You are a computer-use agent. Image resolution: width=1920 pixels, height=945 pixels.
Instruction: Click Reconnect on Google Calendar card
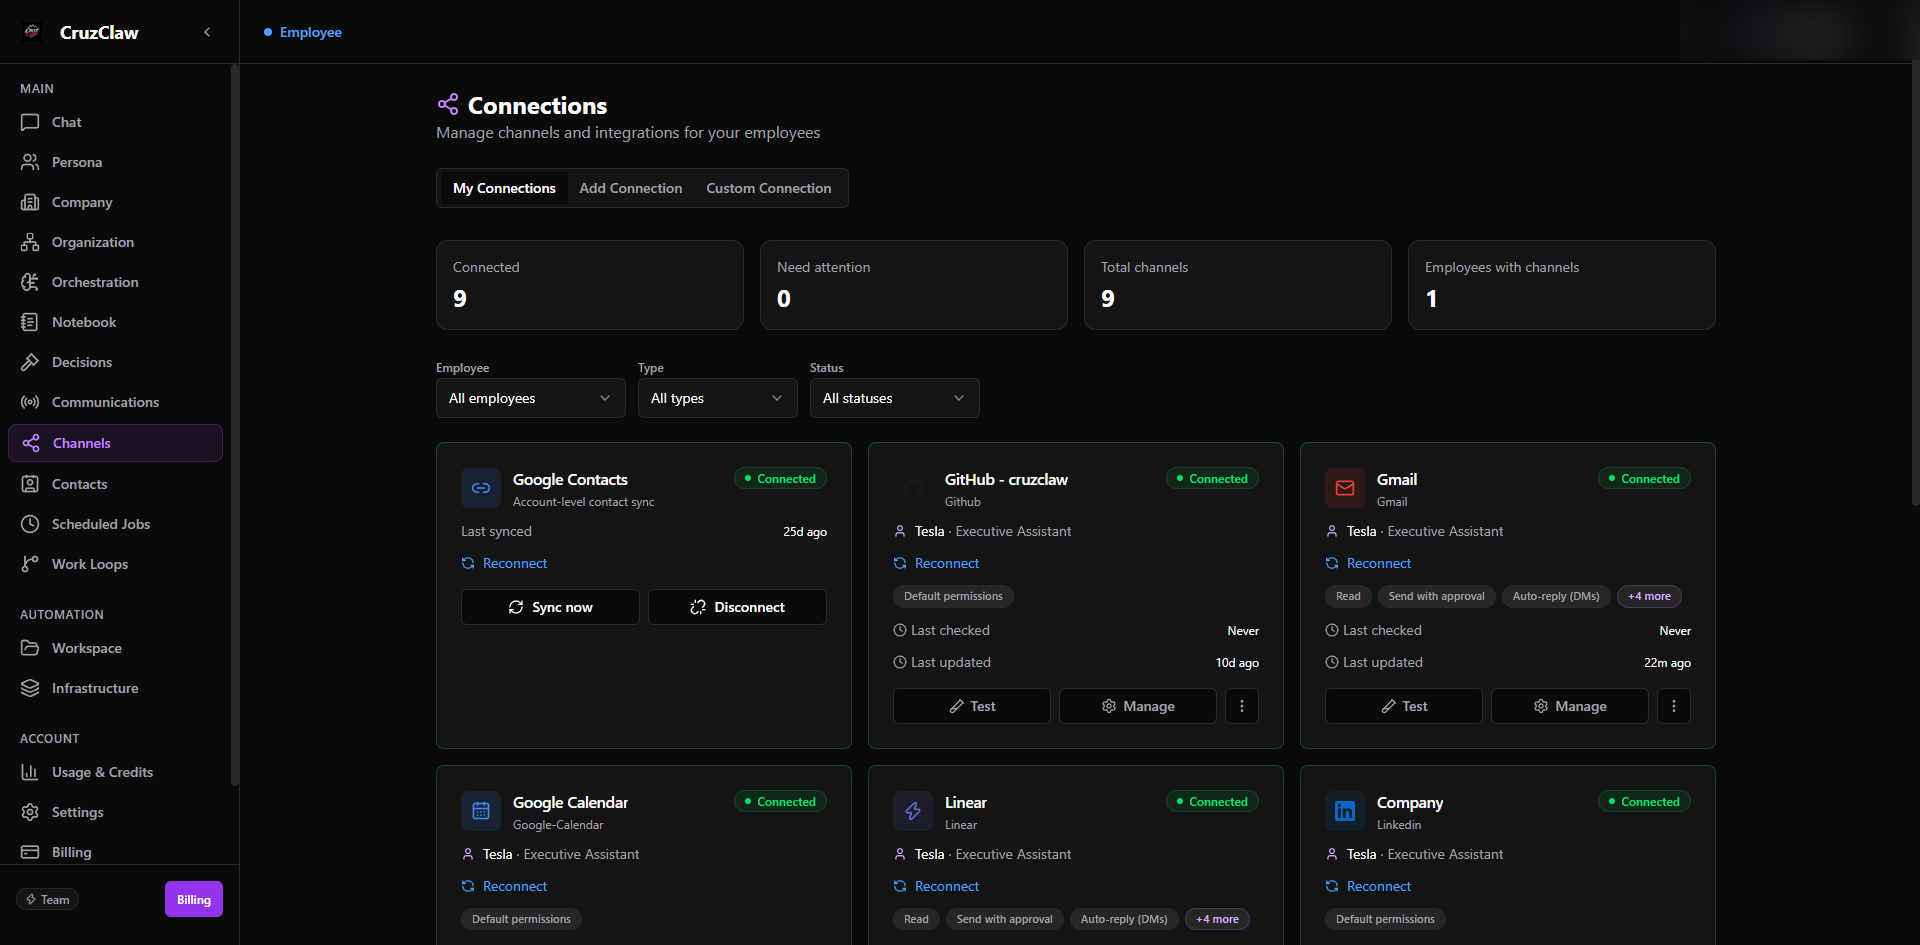(x=504, y=886)
